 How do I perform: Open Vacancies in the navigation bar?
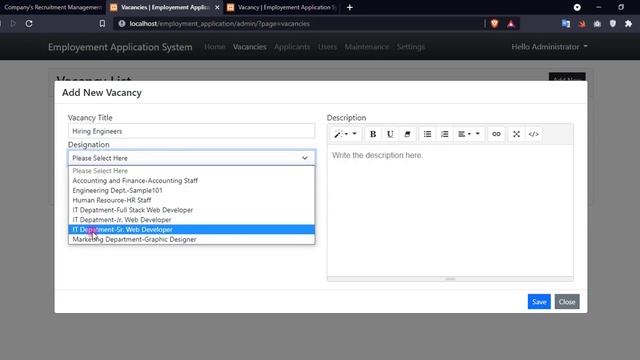[x=249, y=47]
